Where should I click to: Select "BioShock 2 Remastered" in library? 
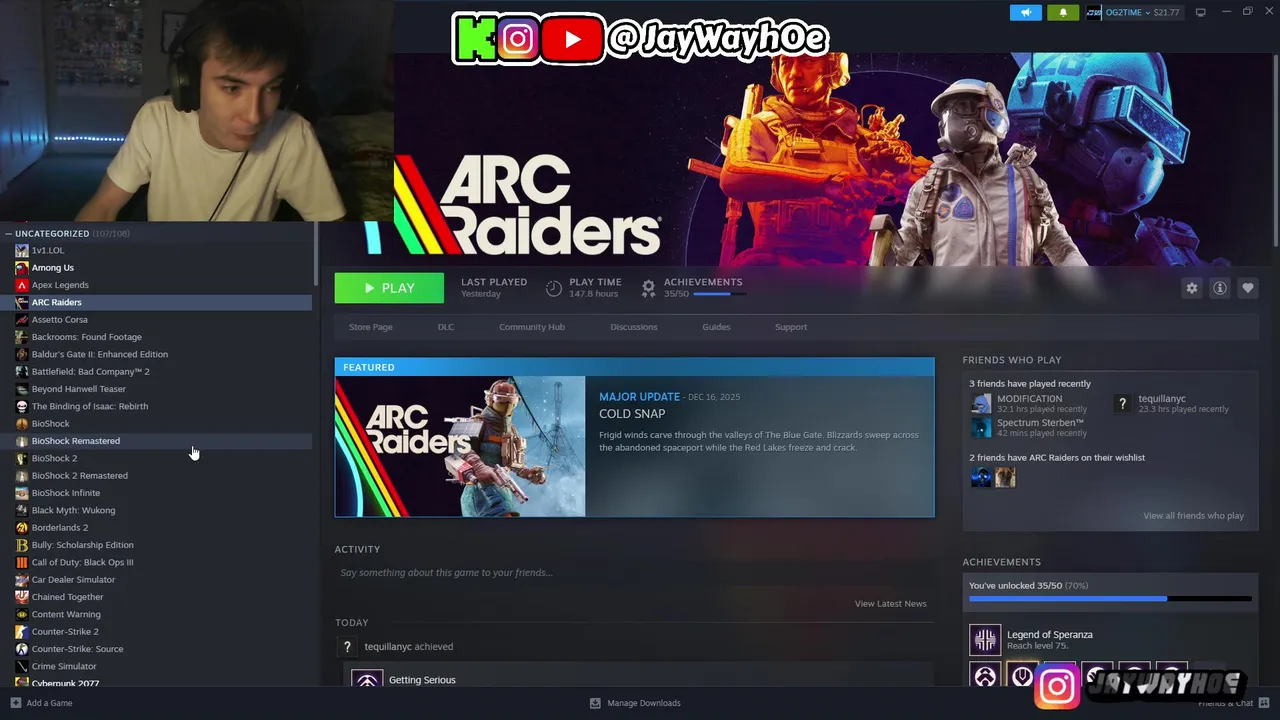pyautogui.click(x=80, y=476)
